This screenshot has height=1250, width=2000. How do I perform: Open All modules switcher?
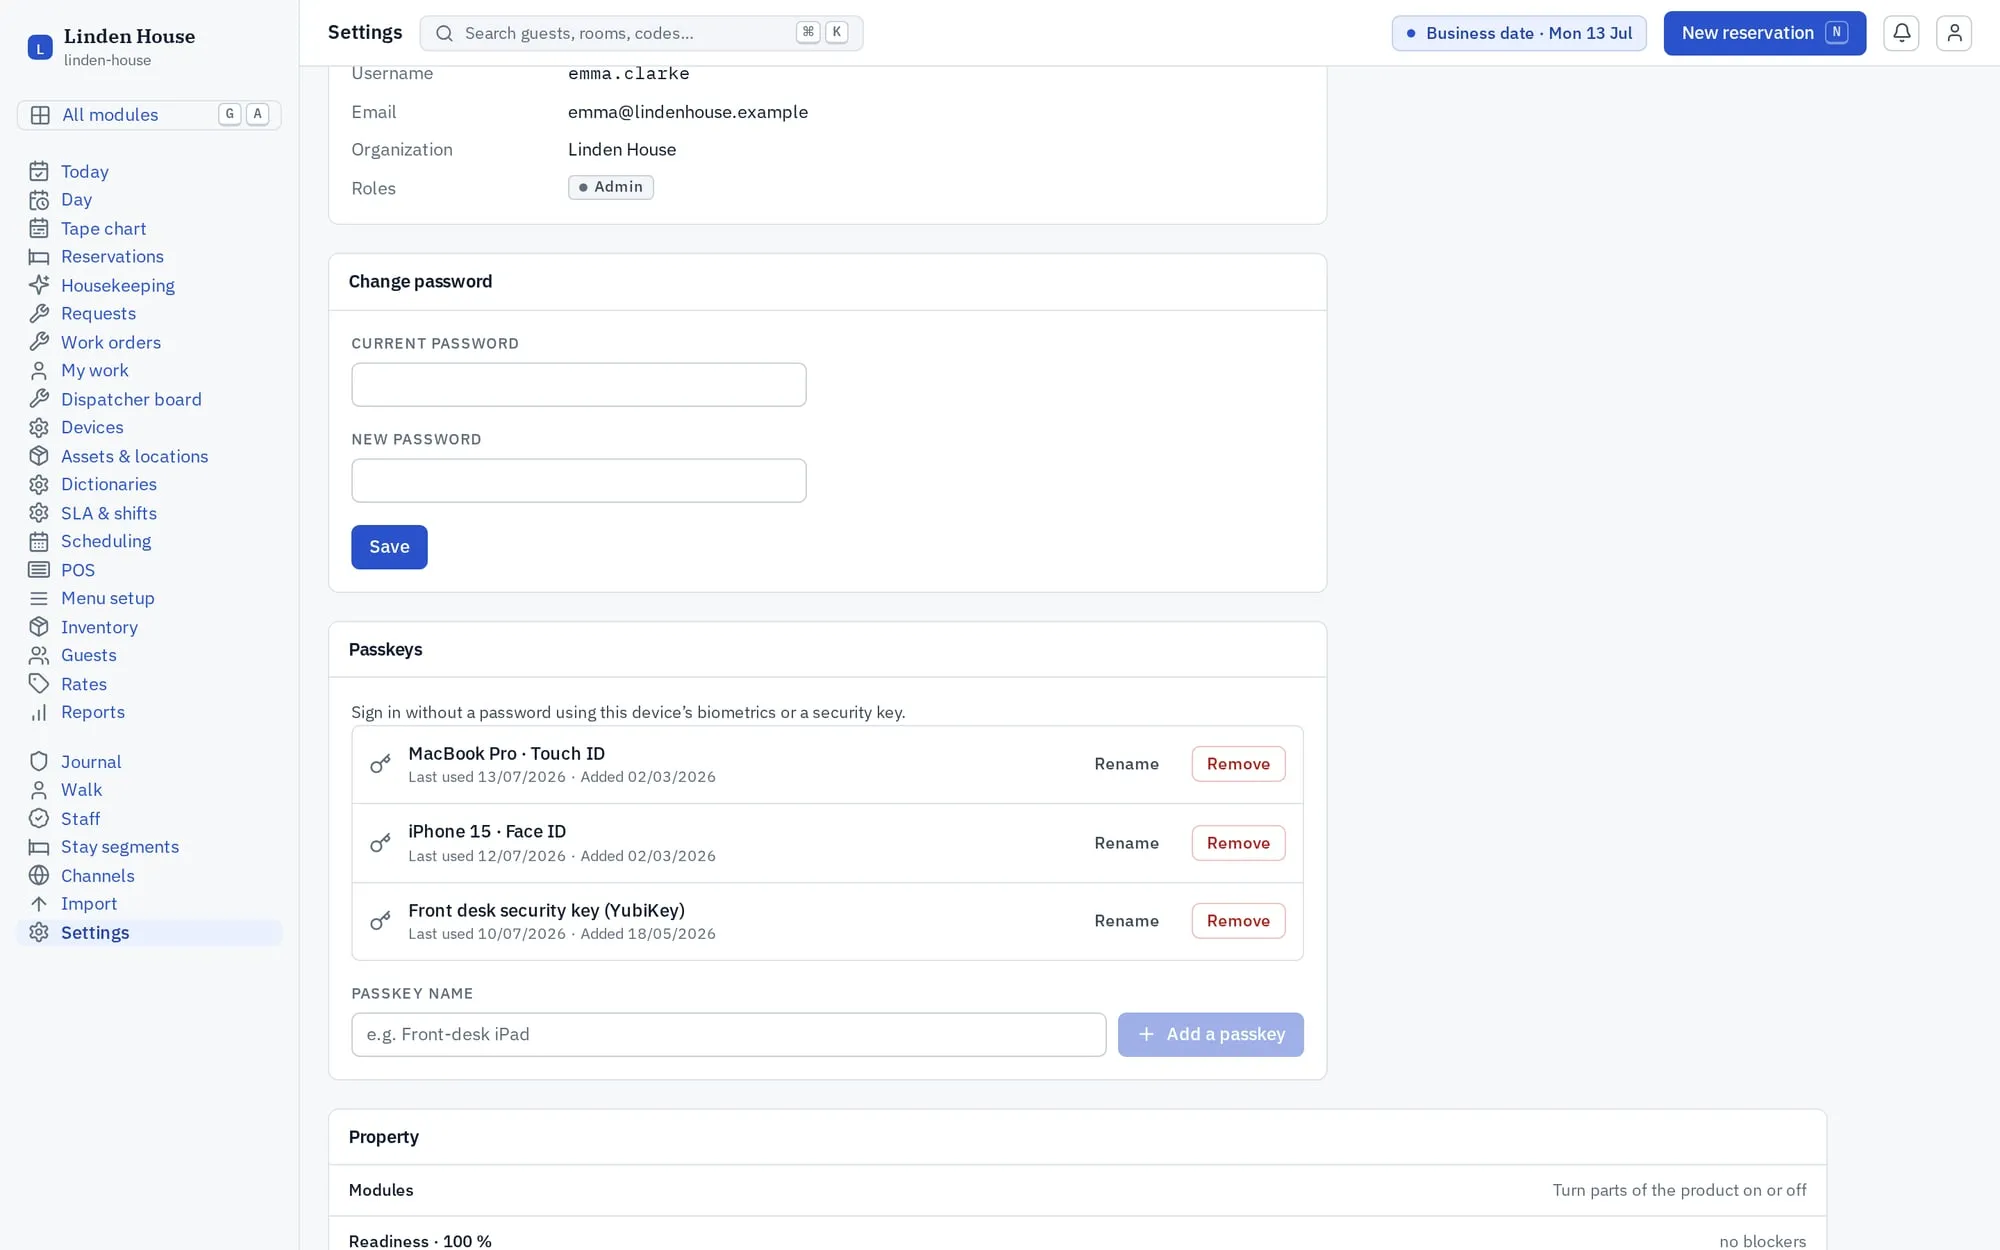click(149, 115)
